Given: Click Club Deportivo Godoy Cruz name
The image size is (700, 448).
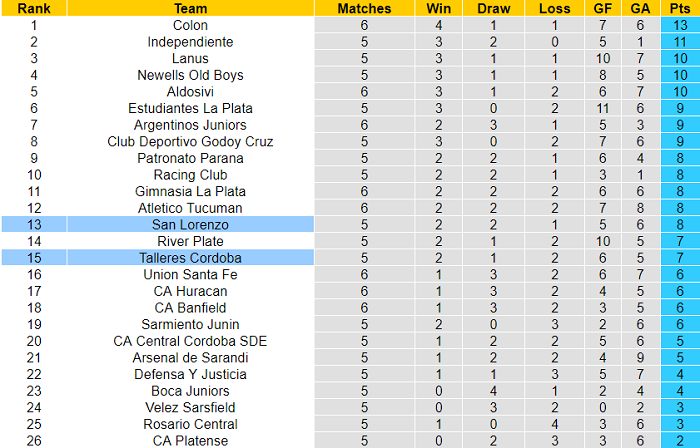Looking at the screenshot, I should click(190, 141).
